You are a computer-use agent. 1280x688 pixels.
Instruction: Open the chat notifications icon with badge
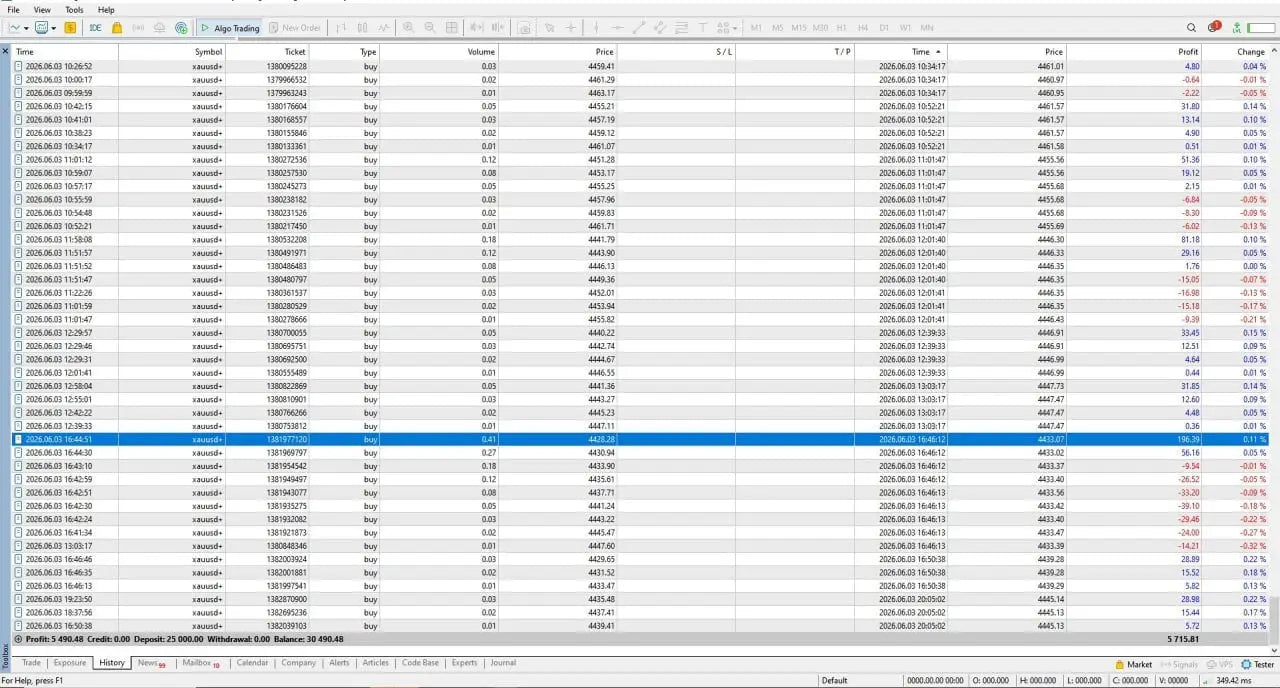1214,28
